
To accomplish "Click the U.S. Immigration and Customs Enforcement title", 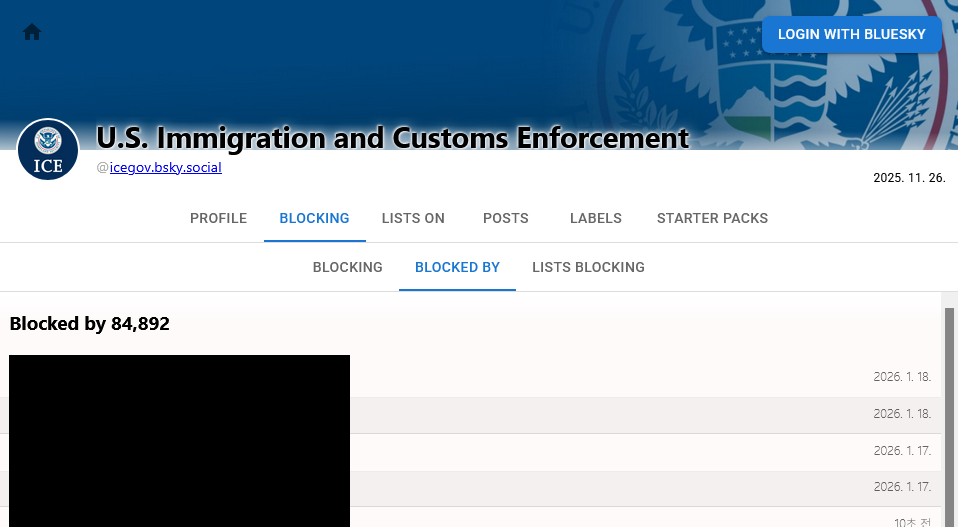I will pos(392,137).
